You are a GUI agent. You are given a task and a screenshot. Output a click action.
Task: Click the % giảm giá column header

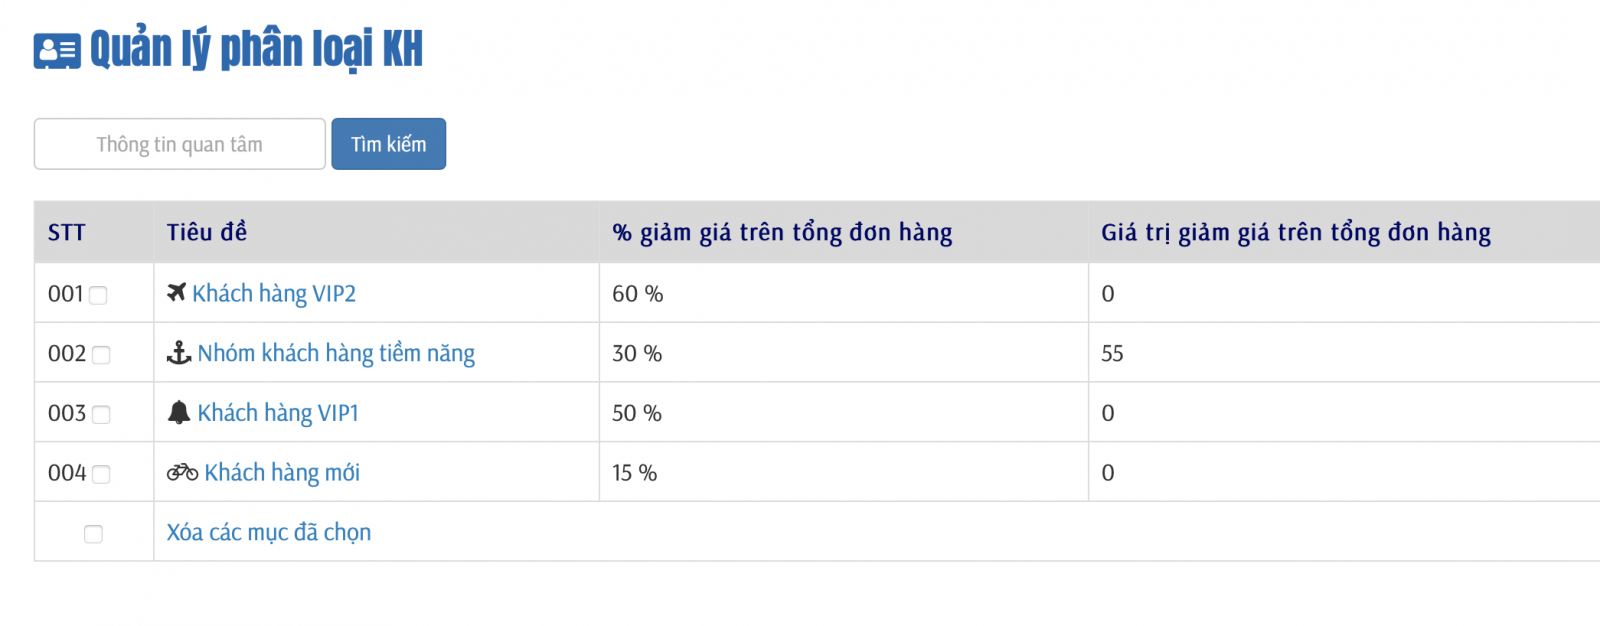click(x=782, y=233)
